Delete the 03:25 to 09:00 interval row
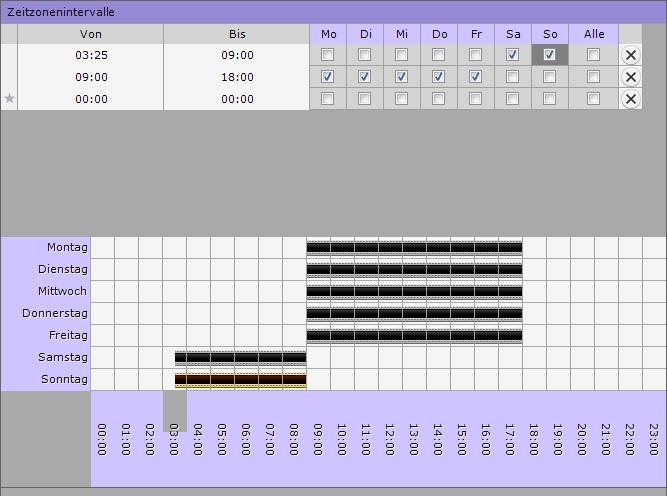This screenshot has height=496, width=667. (x=630, y=55)
